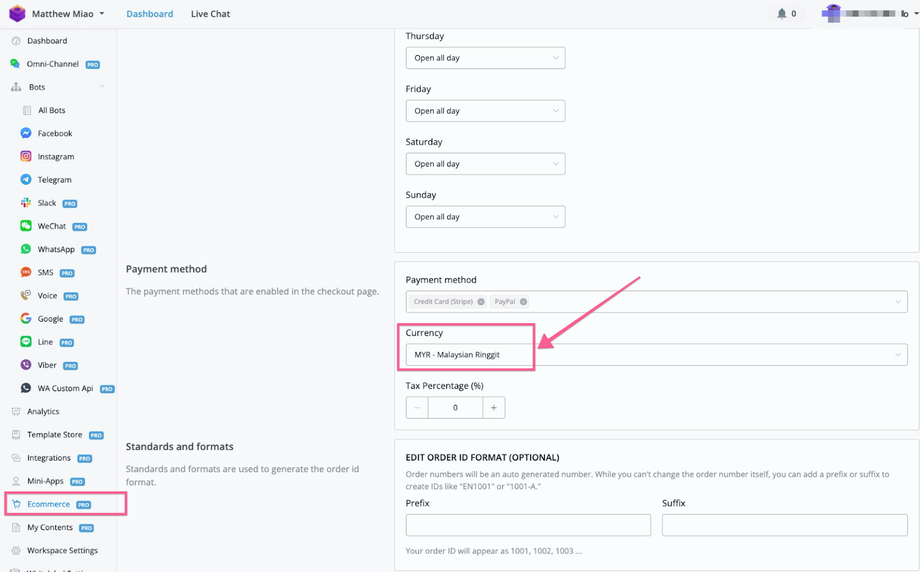Click the Ecommerce cart icon
The height and width of the screenshot is (572, 920).
pyautogui.click(x=16, y=504)
